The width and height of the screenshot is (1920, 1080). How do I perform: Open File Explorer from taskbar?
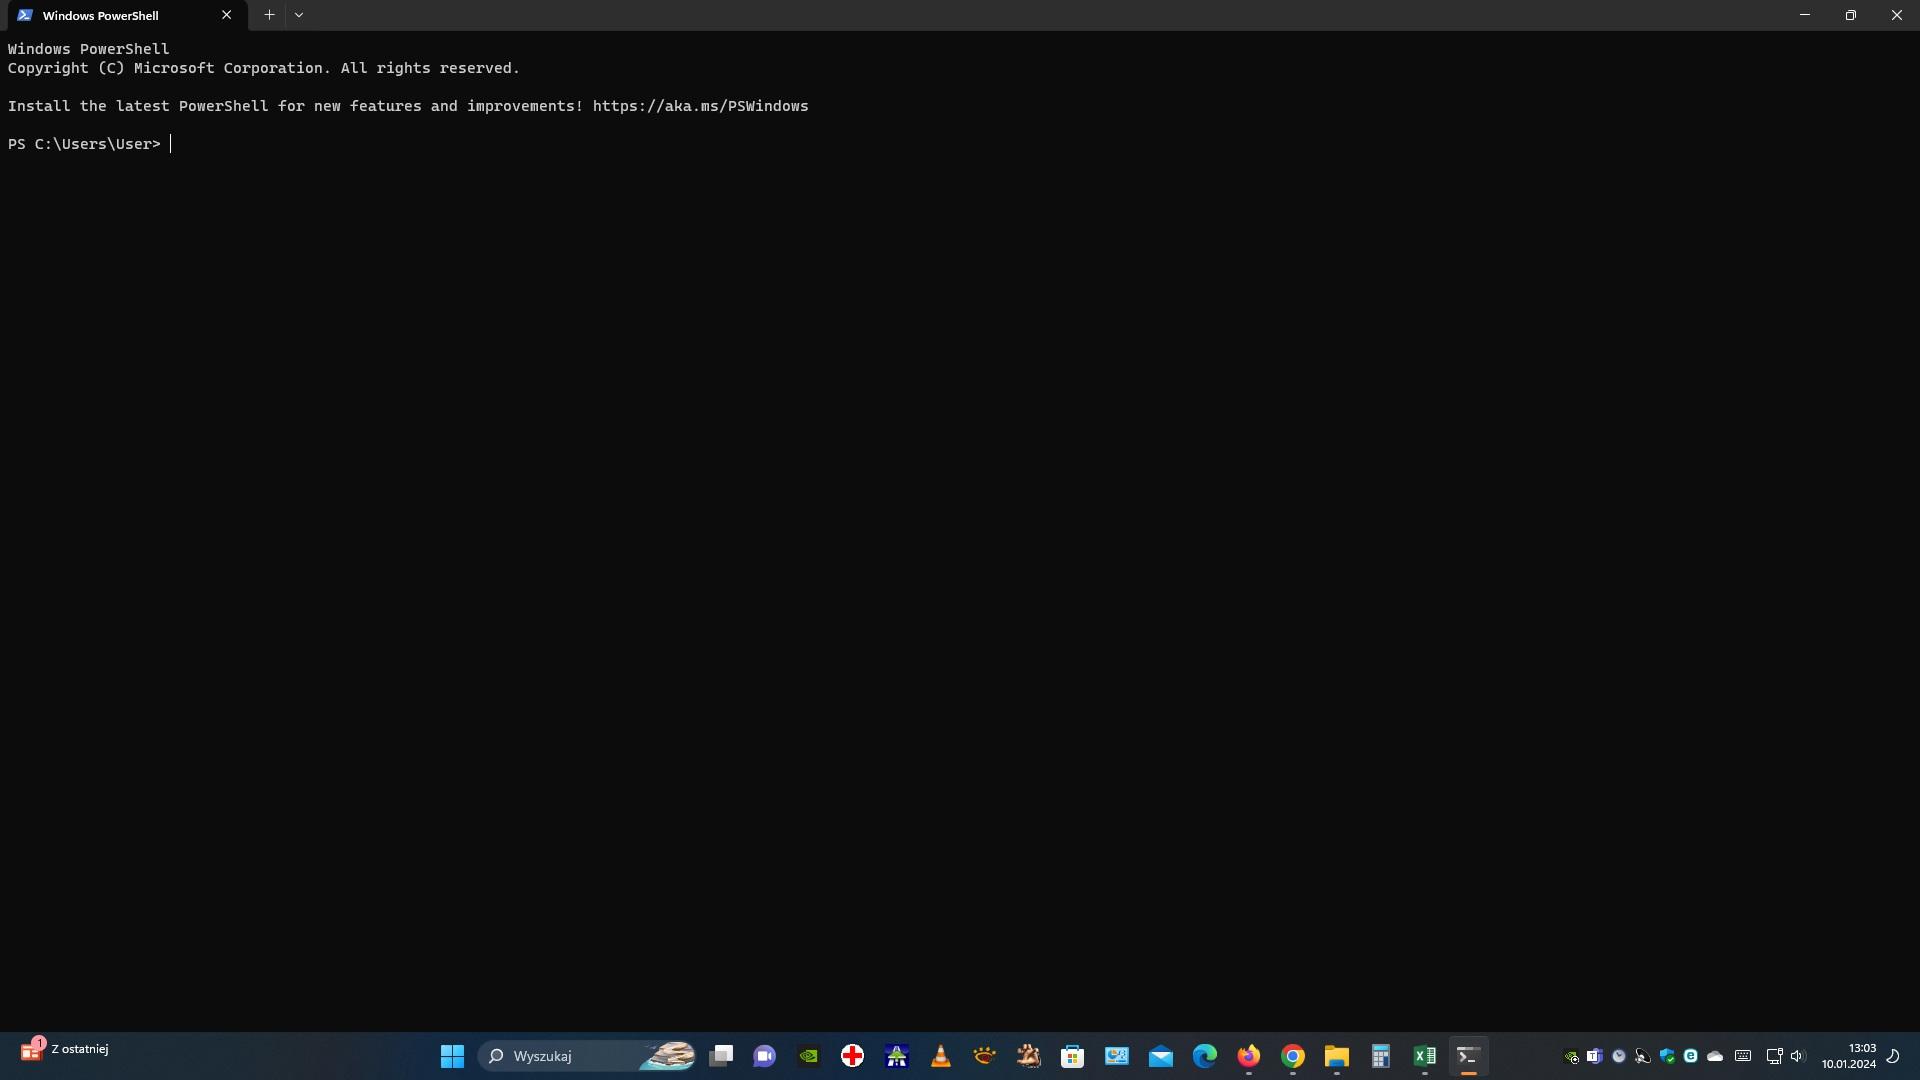[x=1337, y=1056]
